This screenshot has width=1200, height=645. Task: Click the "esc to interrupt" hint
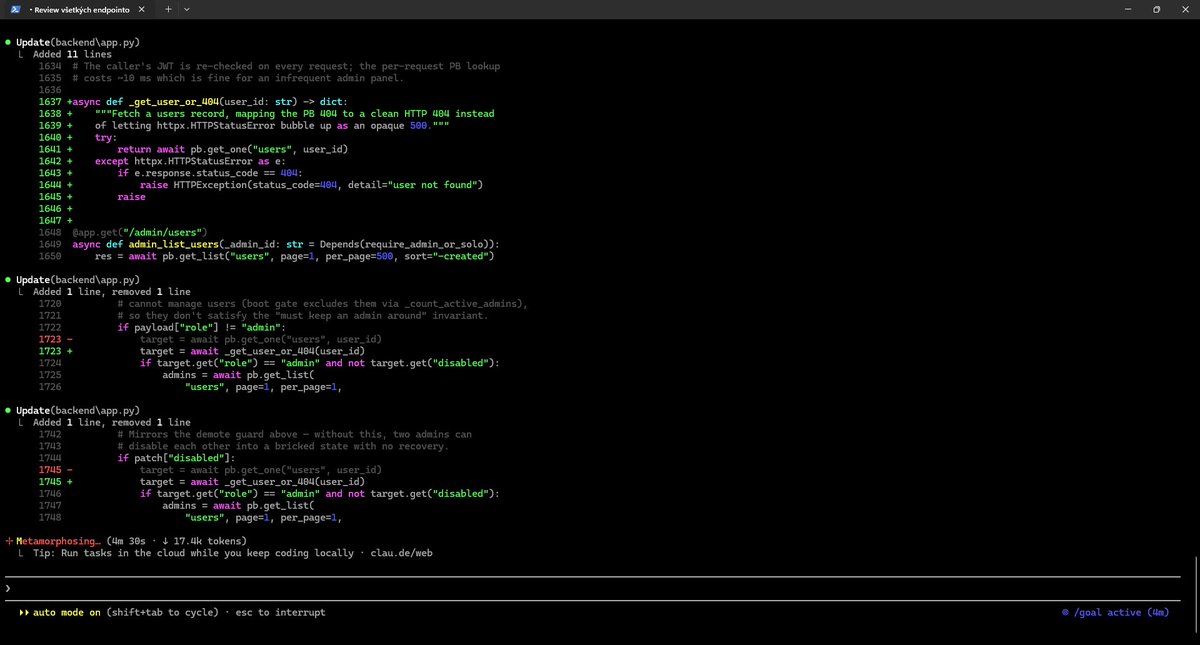[280, 612]
